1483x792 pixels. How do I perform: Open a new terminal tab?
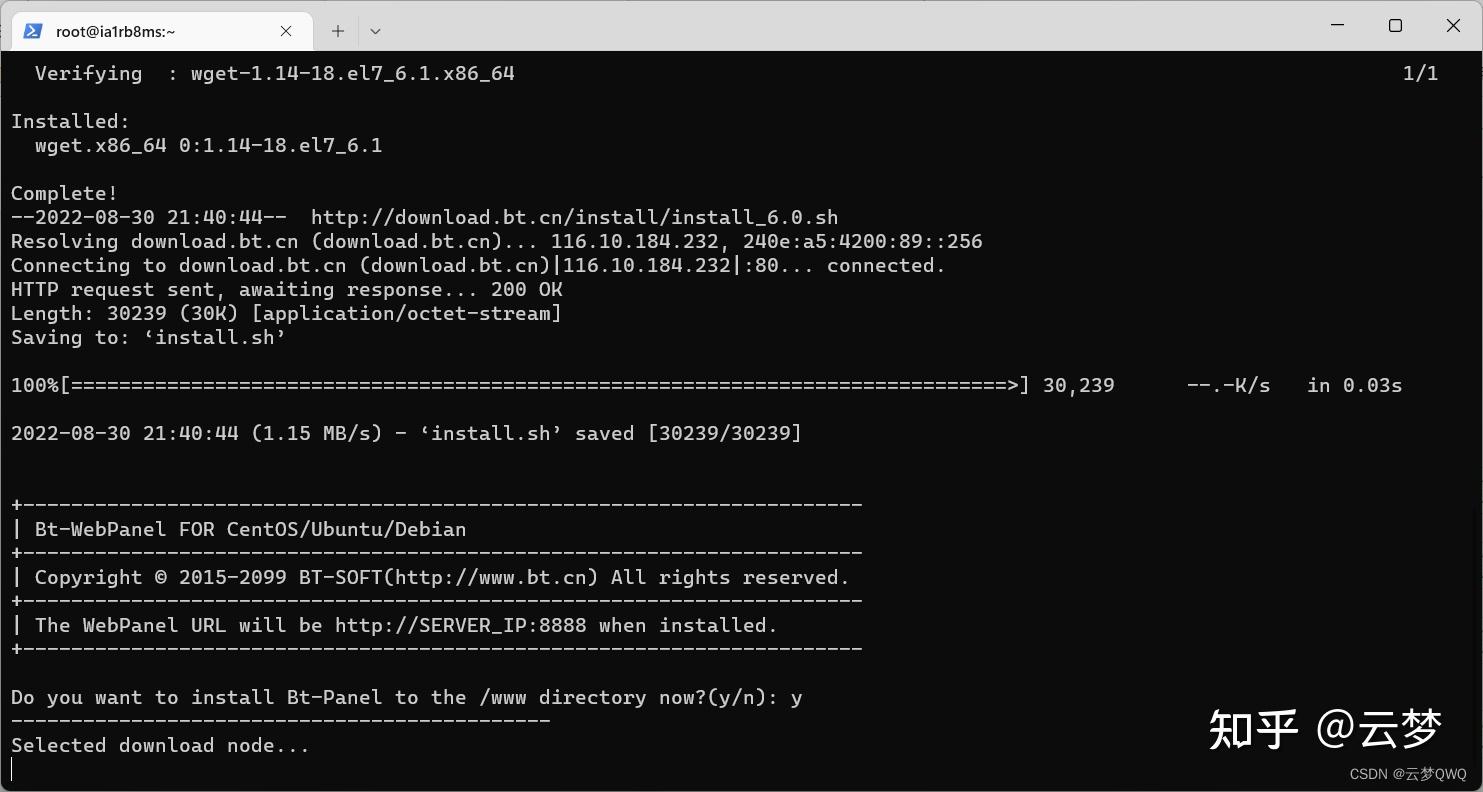pyautogui.click(x=338, y=31)
